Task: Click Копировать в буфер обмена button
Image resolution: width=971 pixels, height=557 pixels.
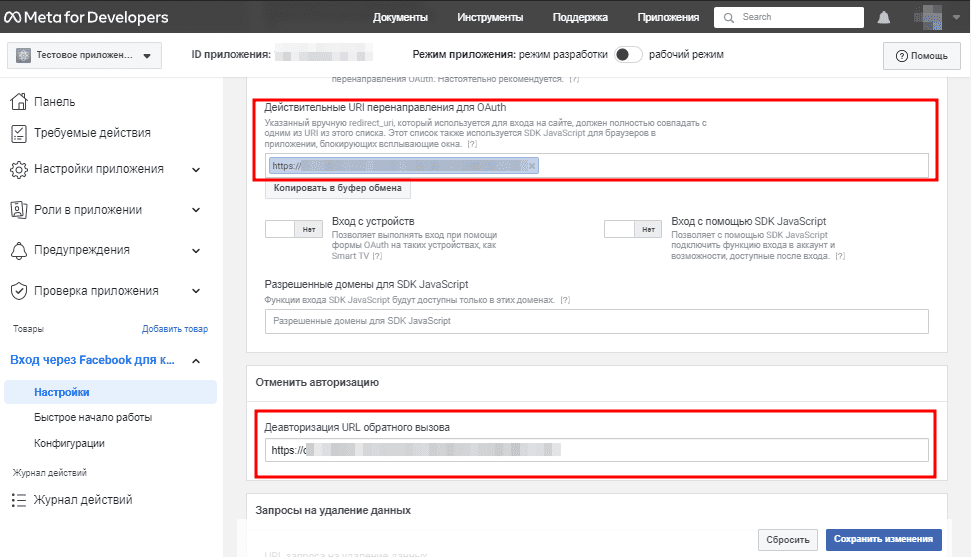Action: tap(337, 188)
